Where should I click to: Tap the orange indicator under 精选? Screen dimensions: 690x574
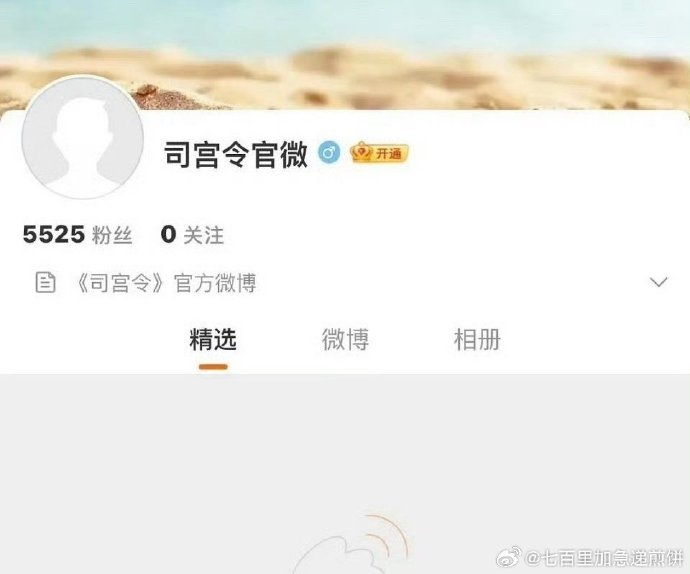[213, 367]
